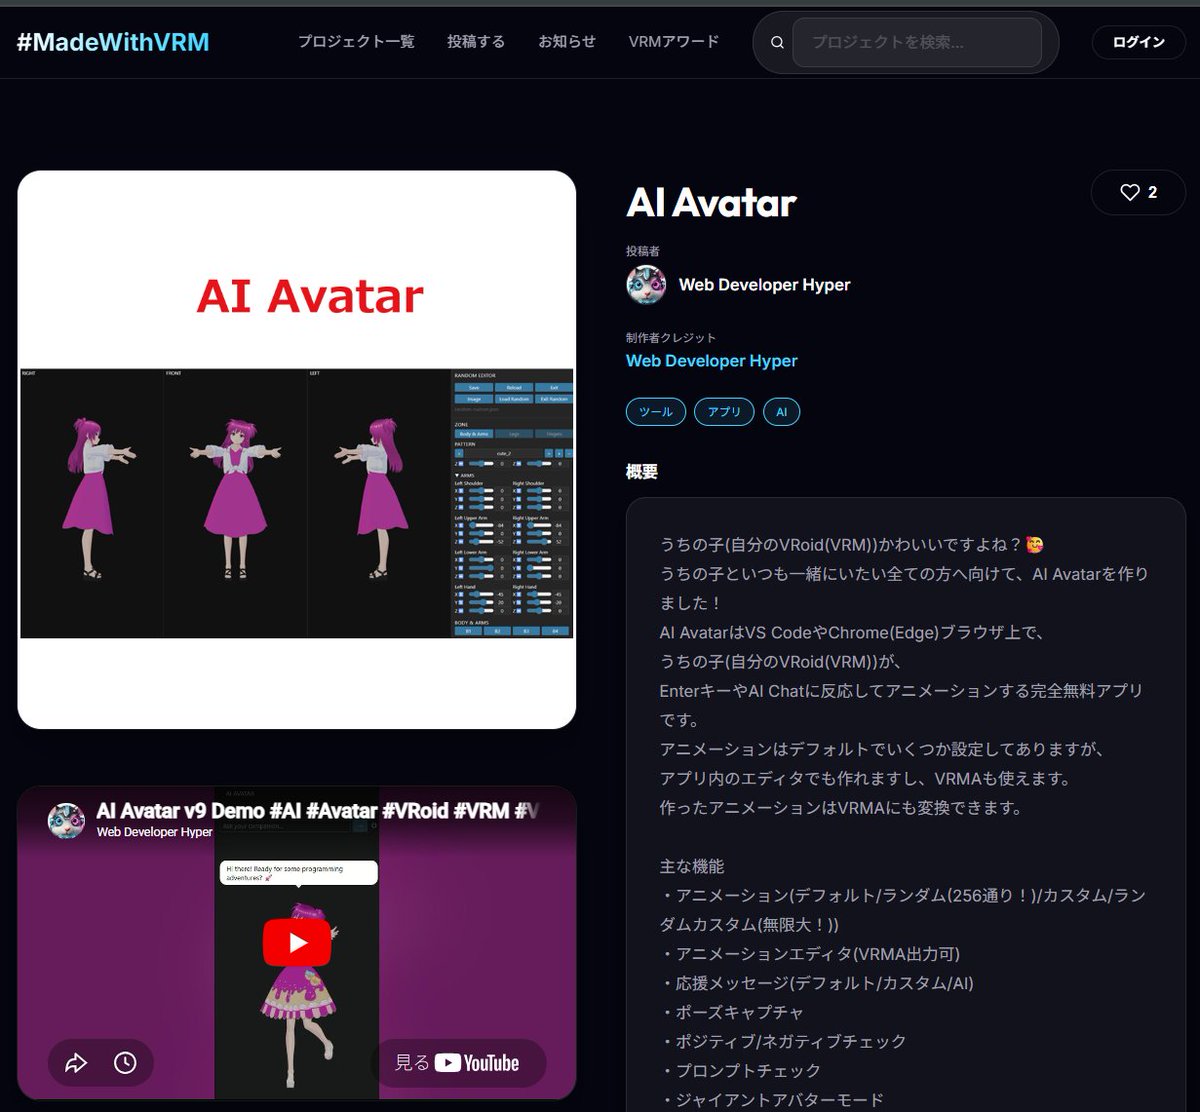The image size is (1200, 1112).
Task: Open the プロジェクト一覧 menu item
Action: [x=356, y=42]
